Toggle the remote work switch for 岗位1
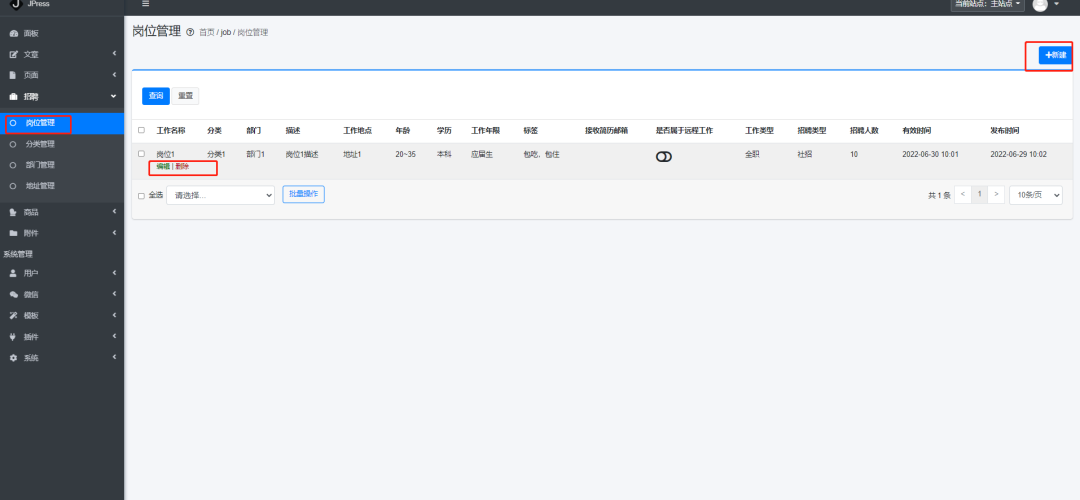The image size is (1080, 500). click(664, 157)
